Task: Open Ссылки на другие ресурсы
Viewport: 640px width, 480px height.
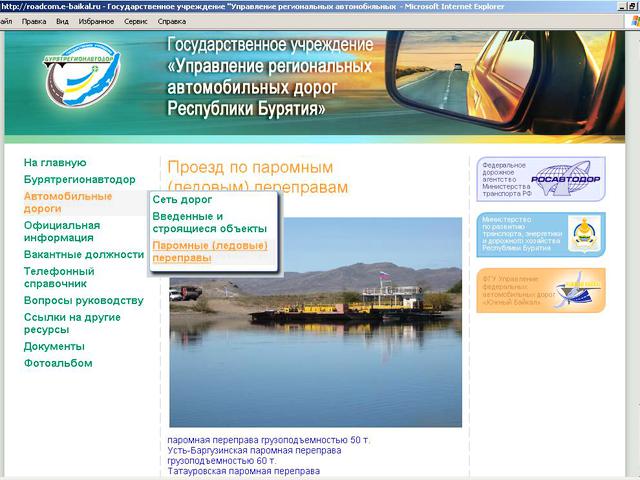Action: 72,323
